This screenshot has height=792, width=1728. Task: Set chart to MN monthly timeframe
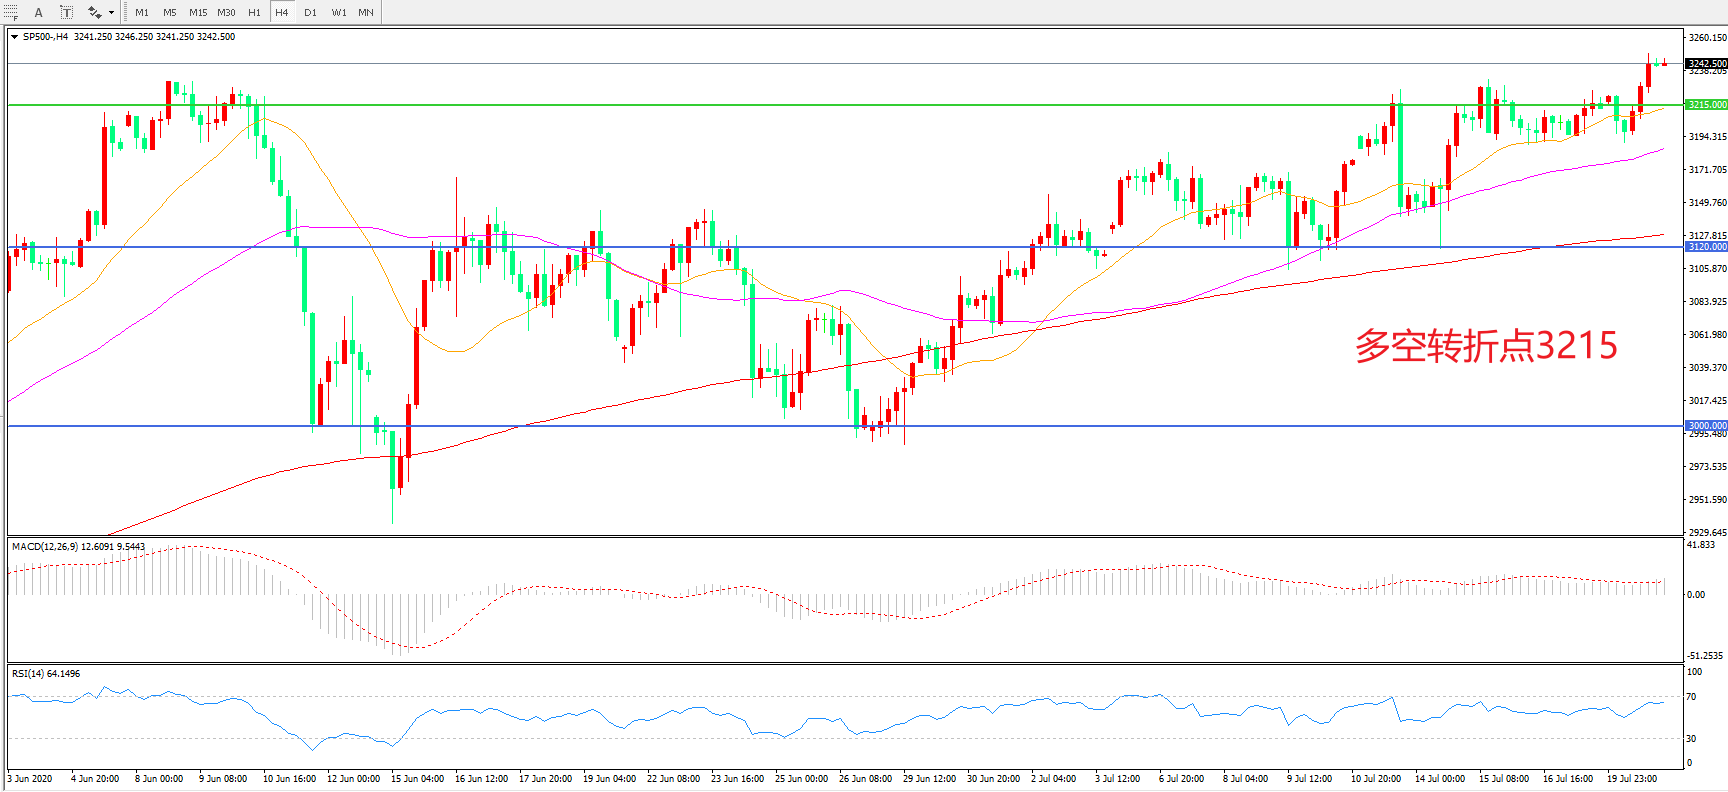(366, 12)
